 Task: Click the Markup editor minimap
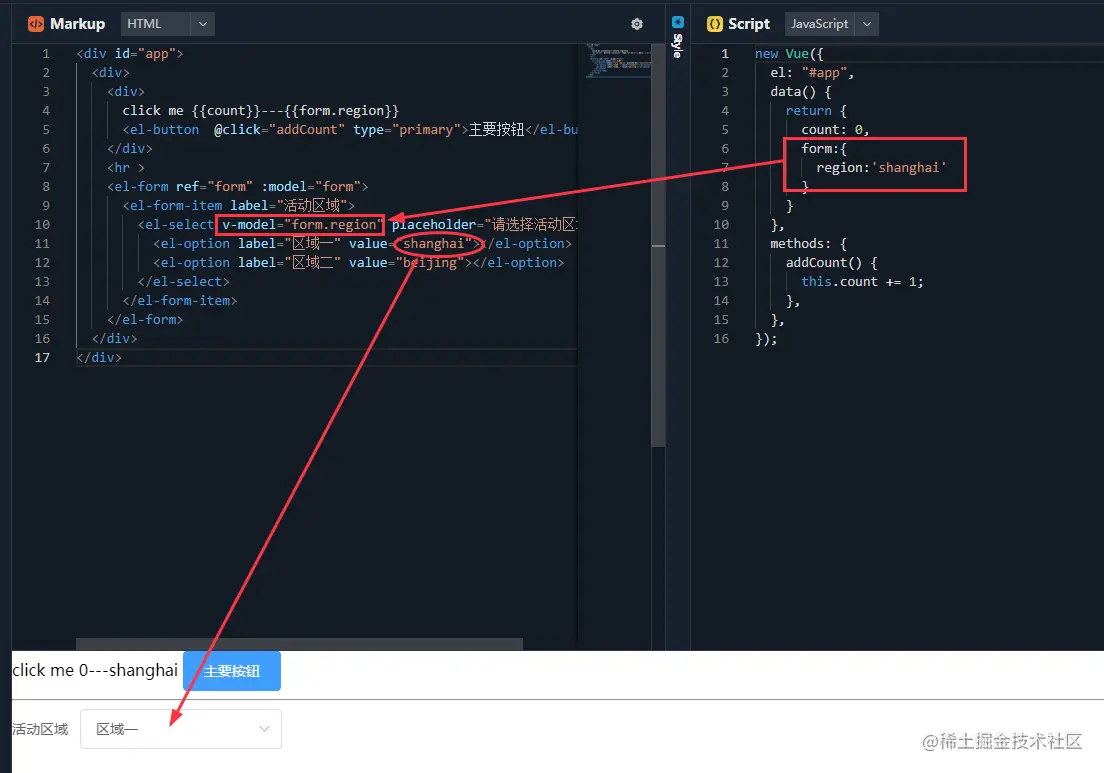click(618, 60)
